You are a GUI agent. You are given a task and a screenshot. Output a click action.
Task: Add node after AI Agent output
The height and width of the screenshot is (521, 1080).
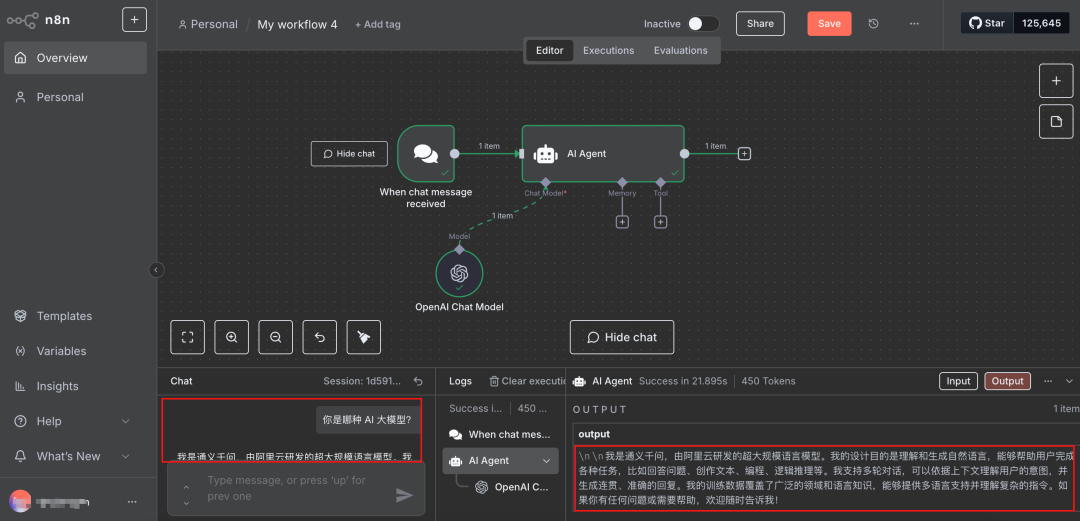[744, 154]
